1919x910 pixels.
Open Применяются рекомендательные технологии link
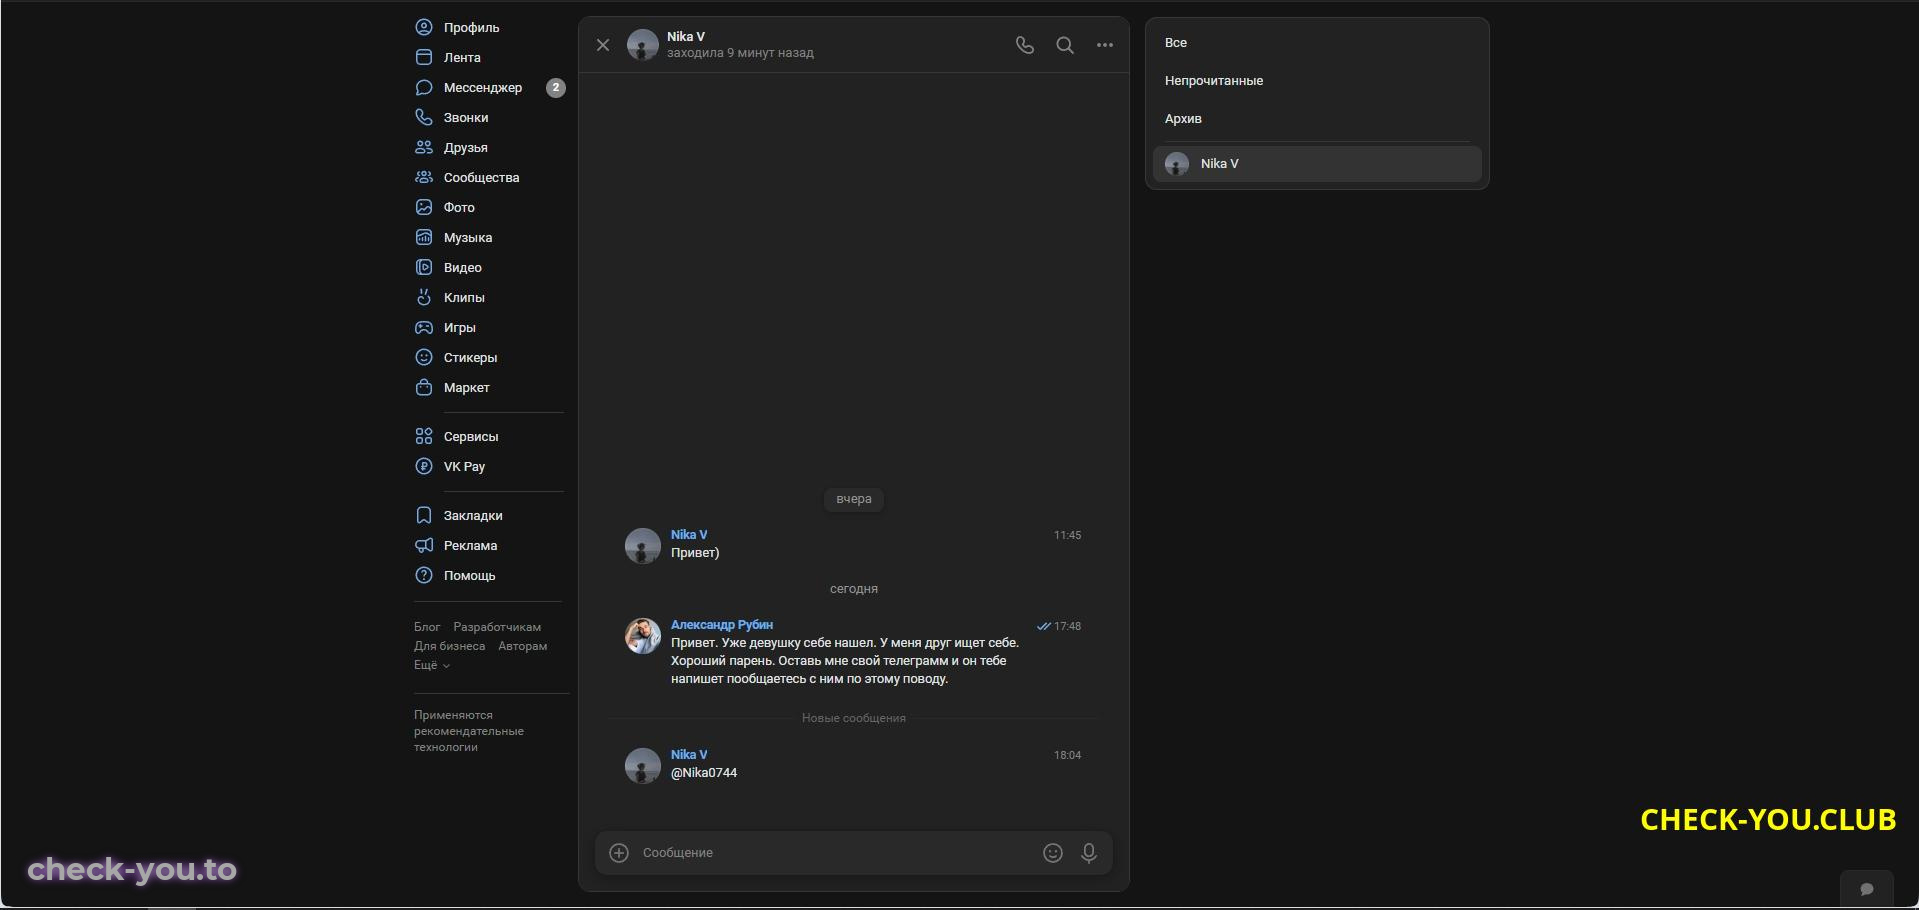coord(469,731)
